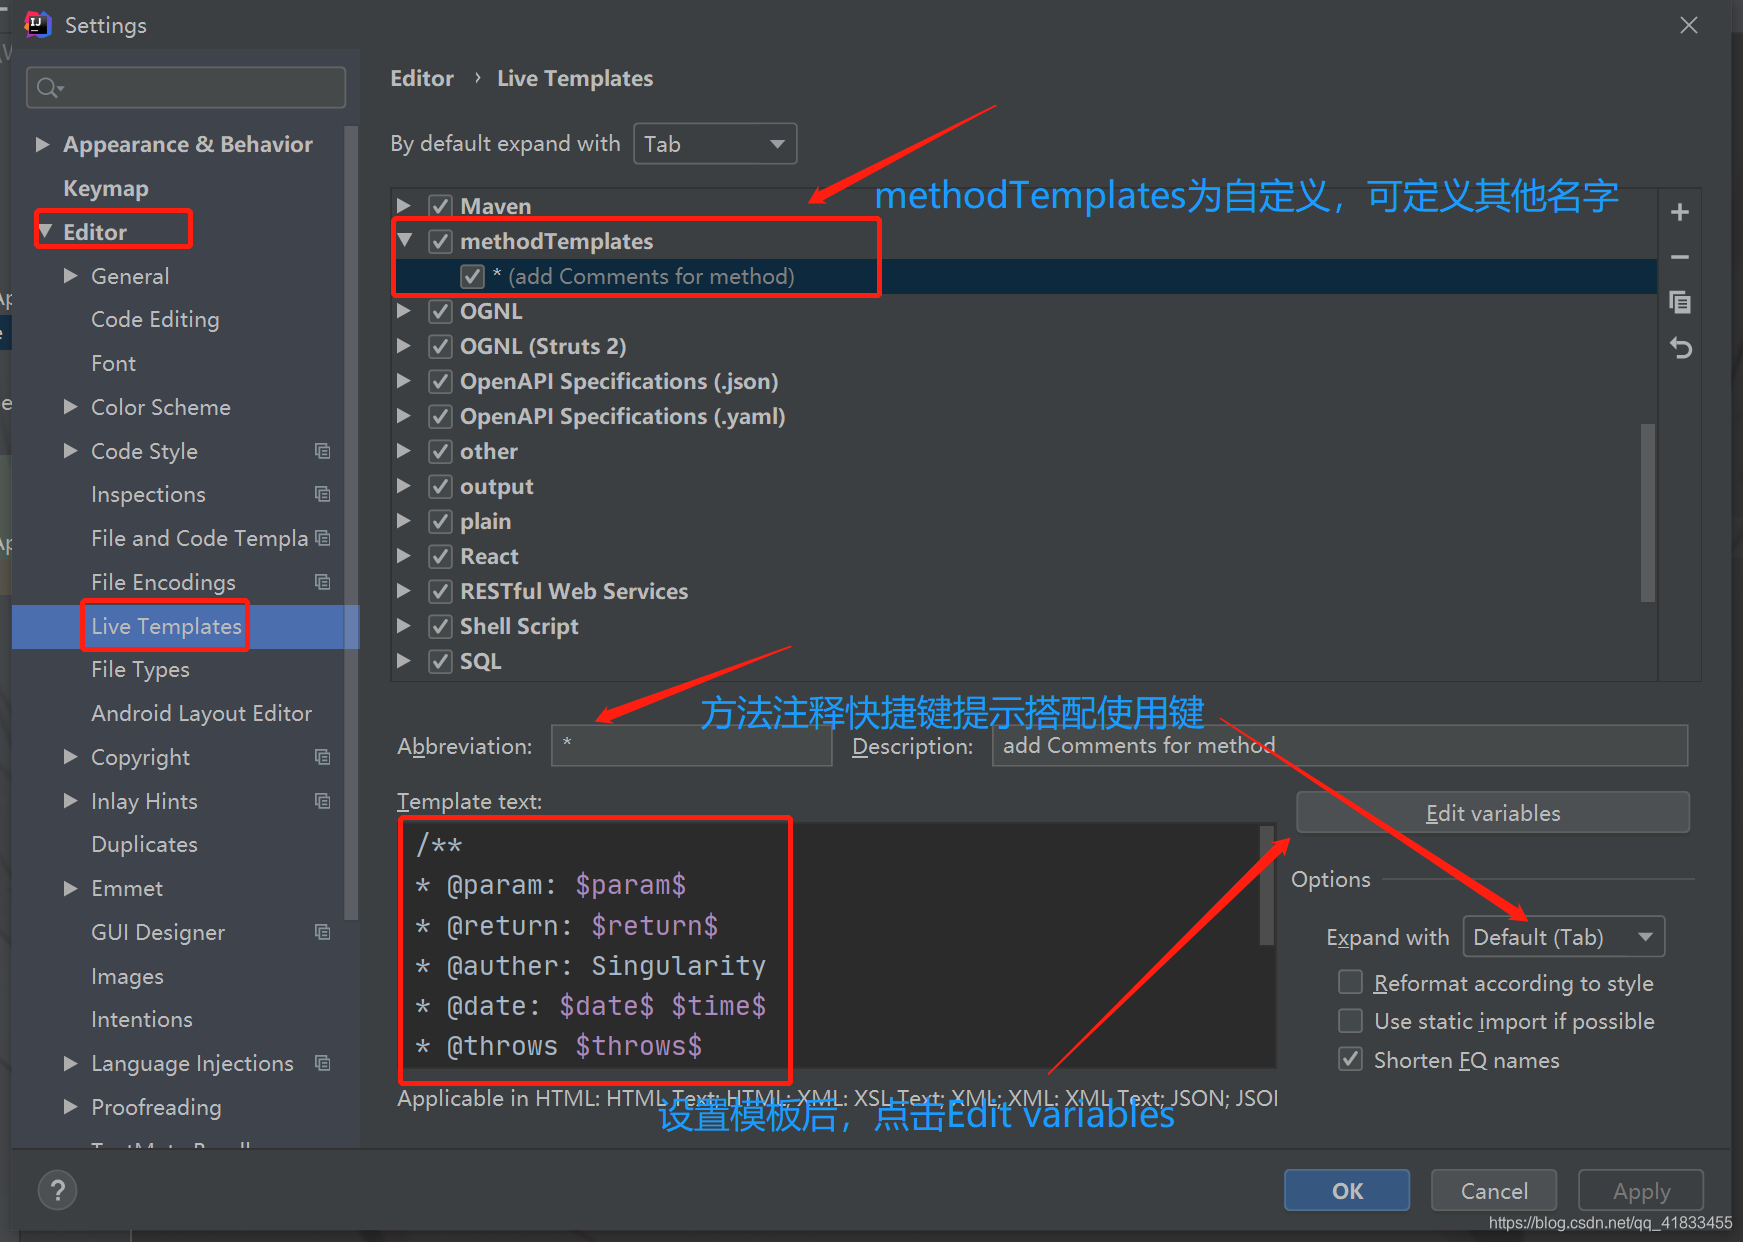The image size is (1743, 1242).
Task: Click the duplicate template icon
Action: tap(1680, 302)
